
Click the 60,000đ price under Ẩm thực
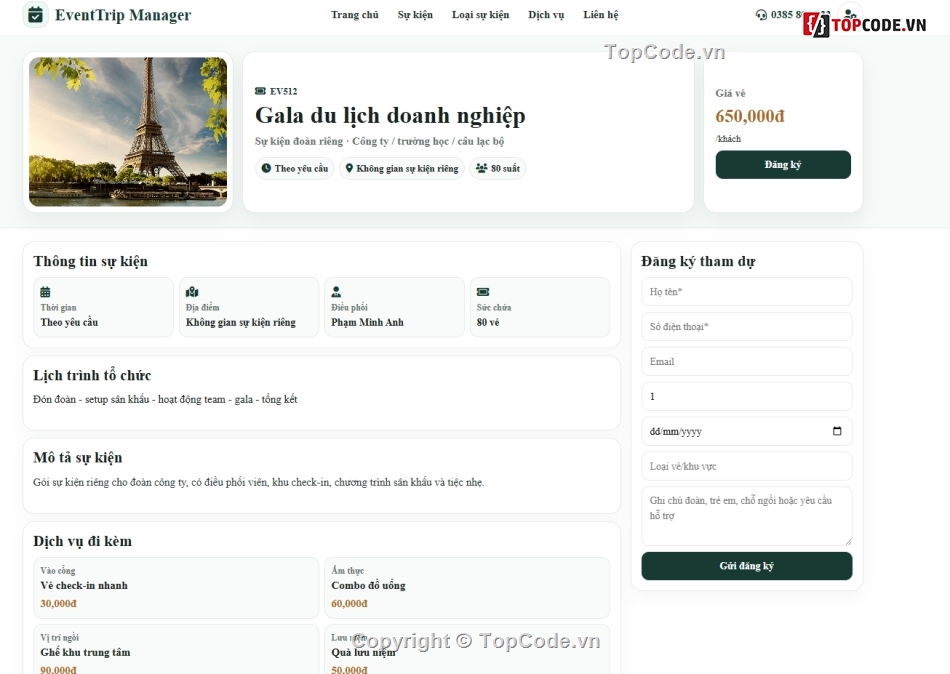click(350, 604)
